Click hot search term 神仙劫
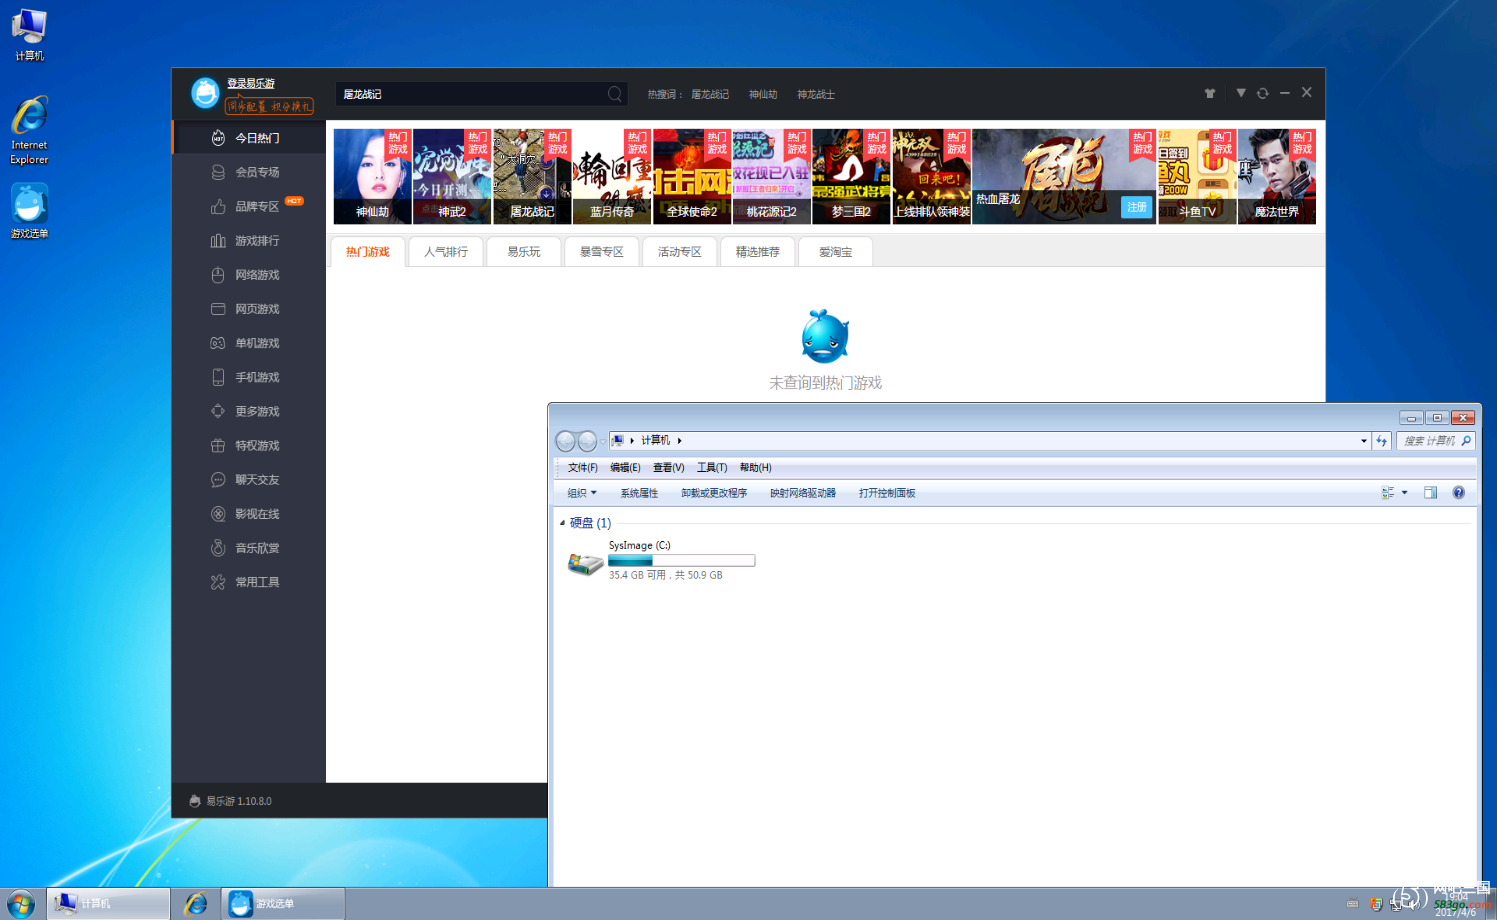 [x=763, y=94]
